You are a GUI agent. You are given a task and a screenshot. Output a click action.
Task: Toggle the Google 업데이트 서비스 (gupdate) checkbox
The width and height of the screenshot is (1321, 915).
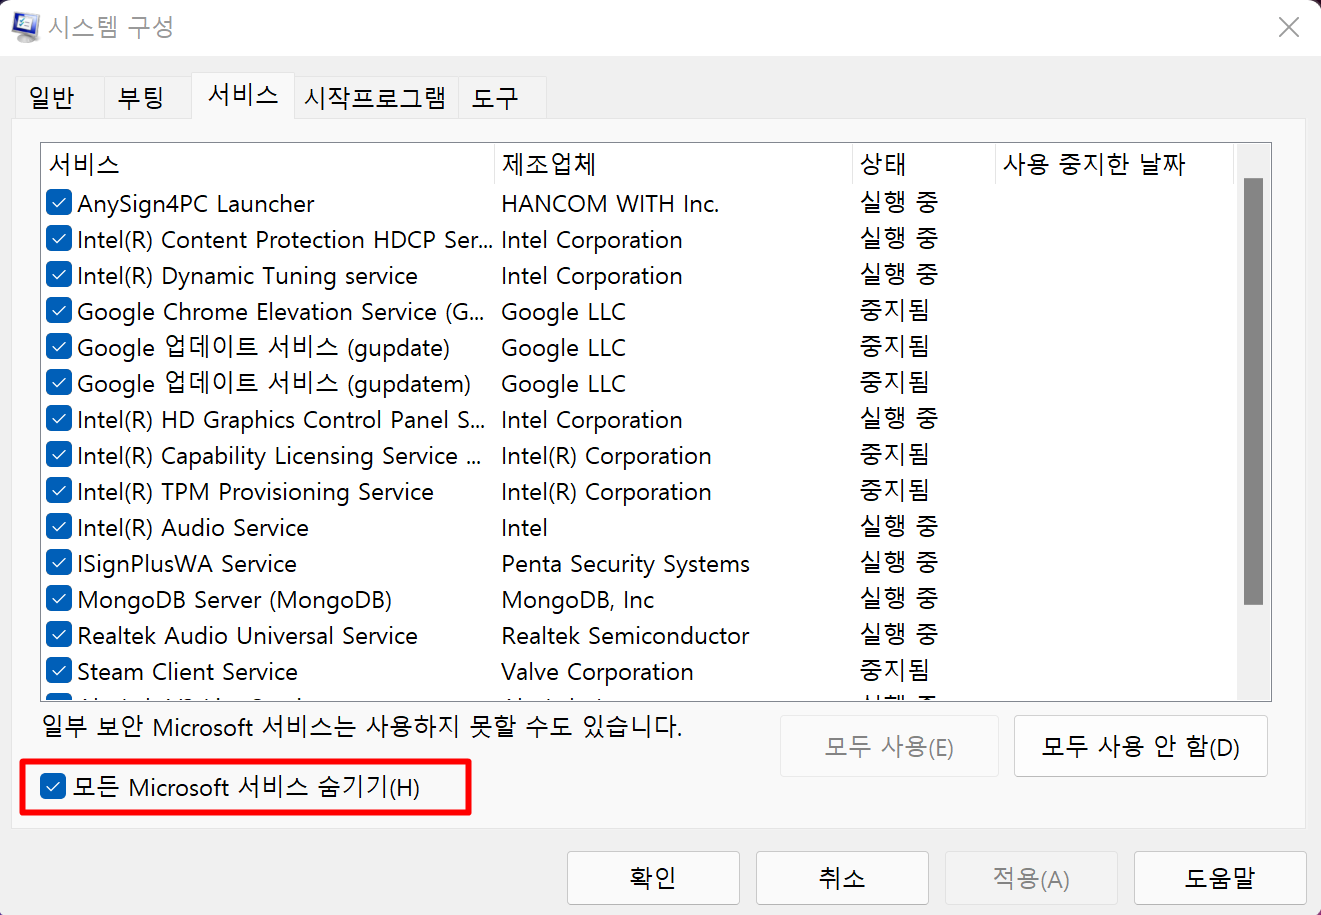(x=59, y=347)
